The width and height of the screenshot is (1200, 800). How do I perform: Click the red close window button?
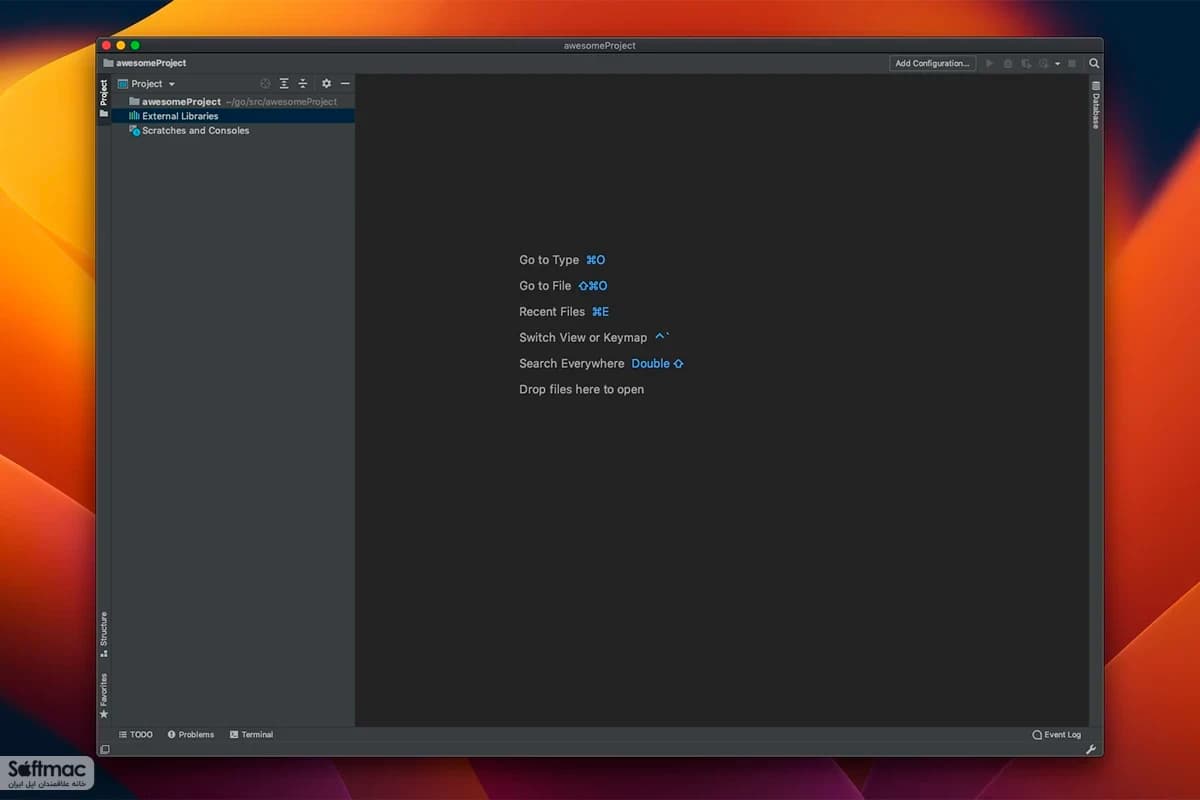pyautogui.click(x=107, y=45)
